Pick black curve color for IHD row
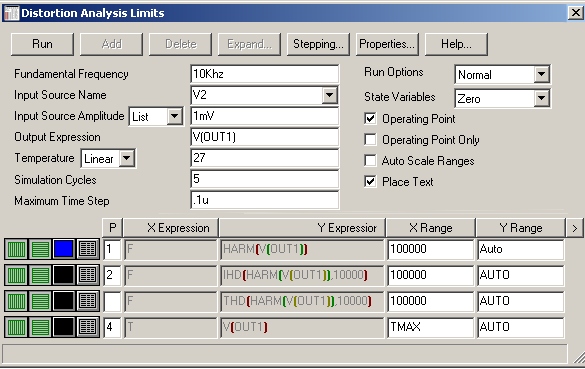The height and width of the screenshot is (369, 585). pos(64,275)
